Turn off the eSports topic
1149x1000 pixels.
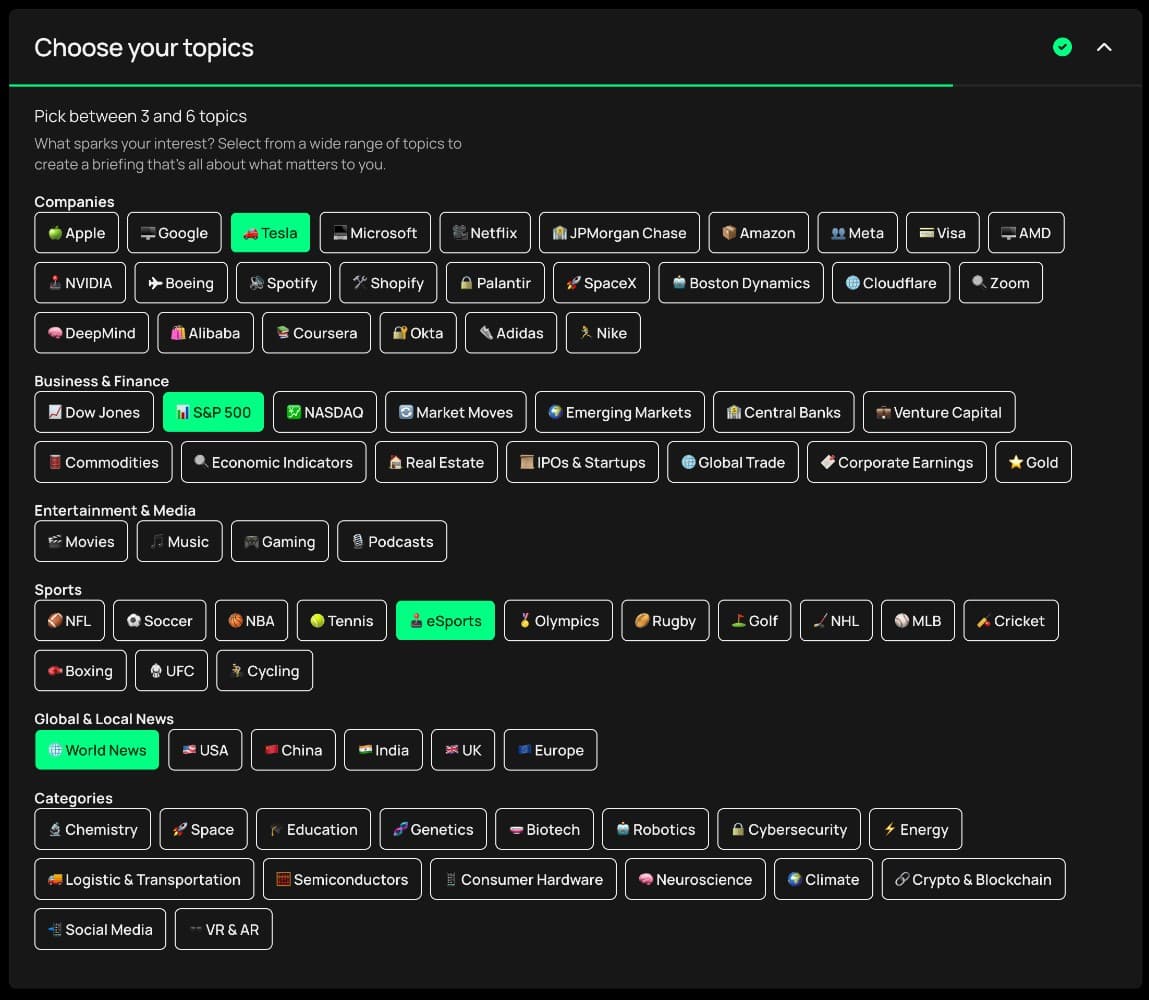pyautogui.click(x=446, y=621)
